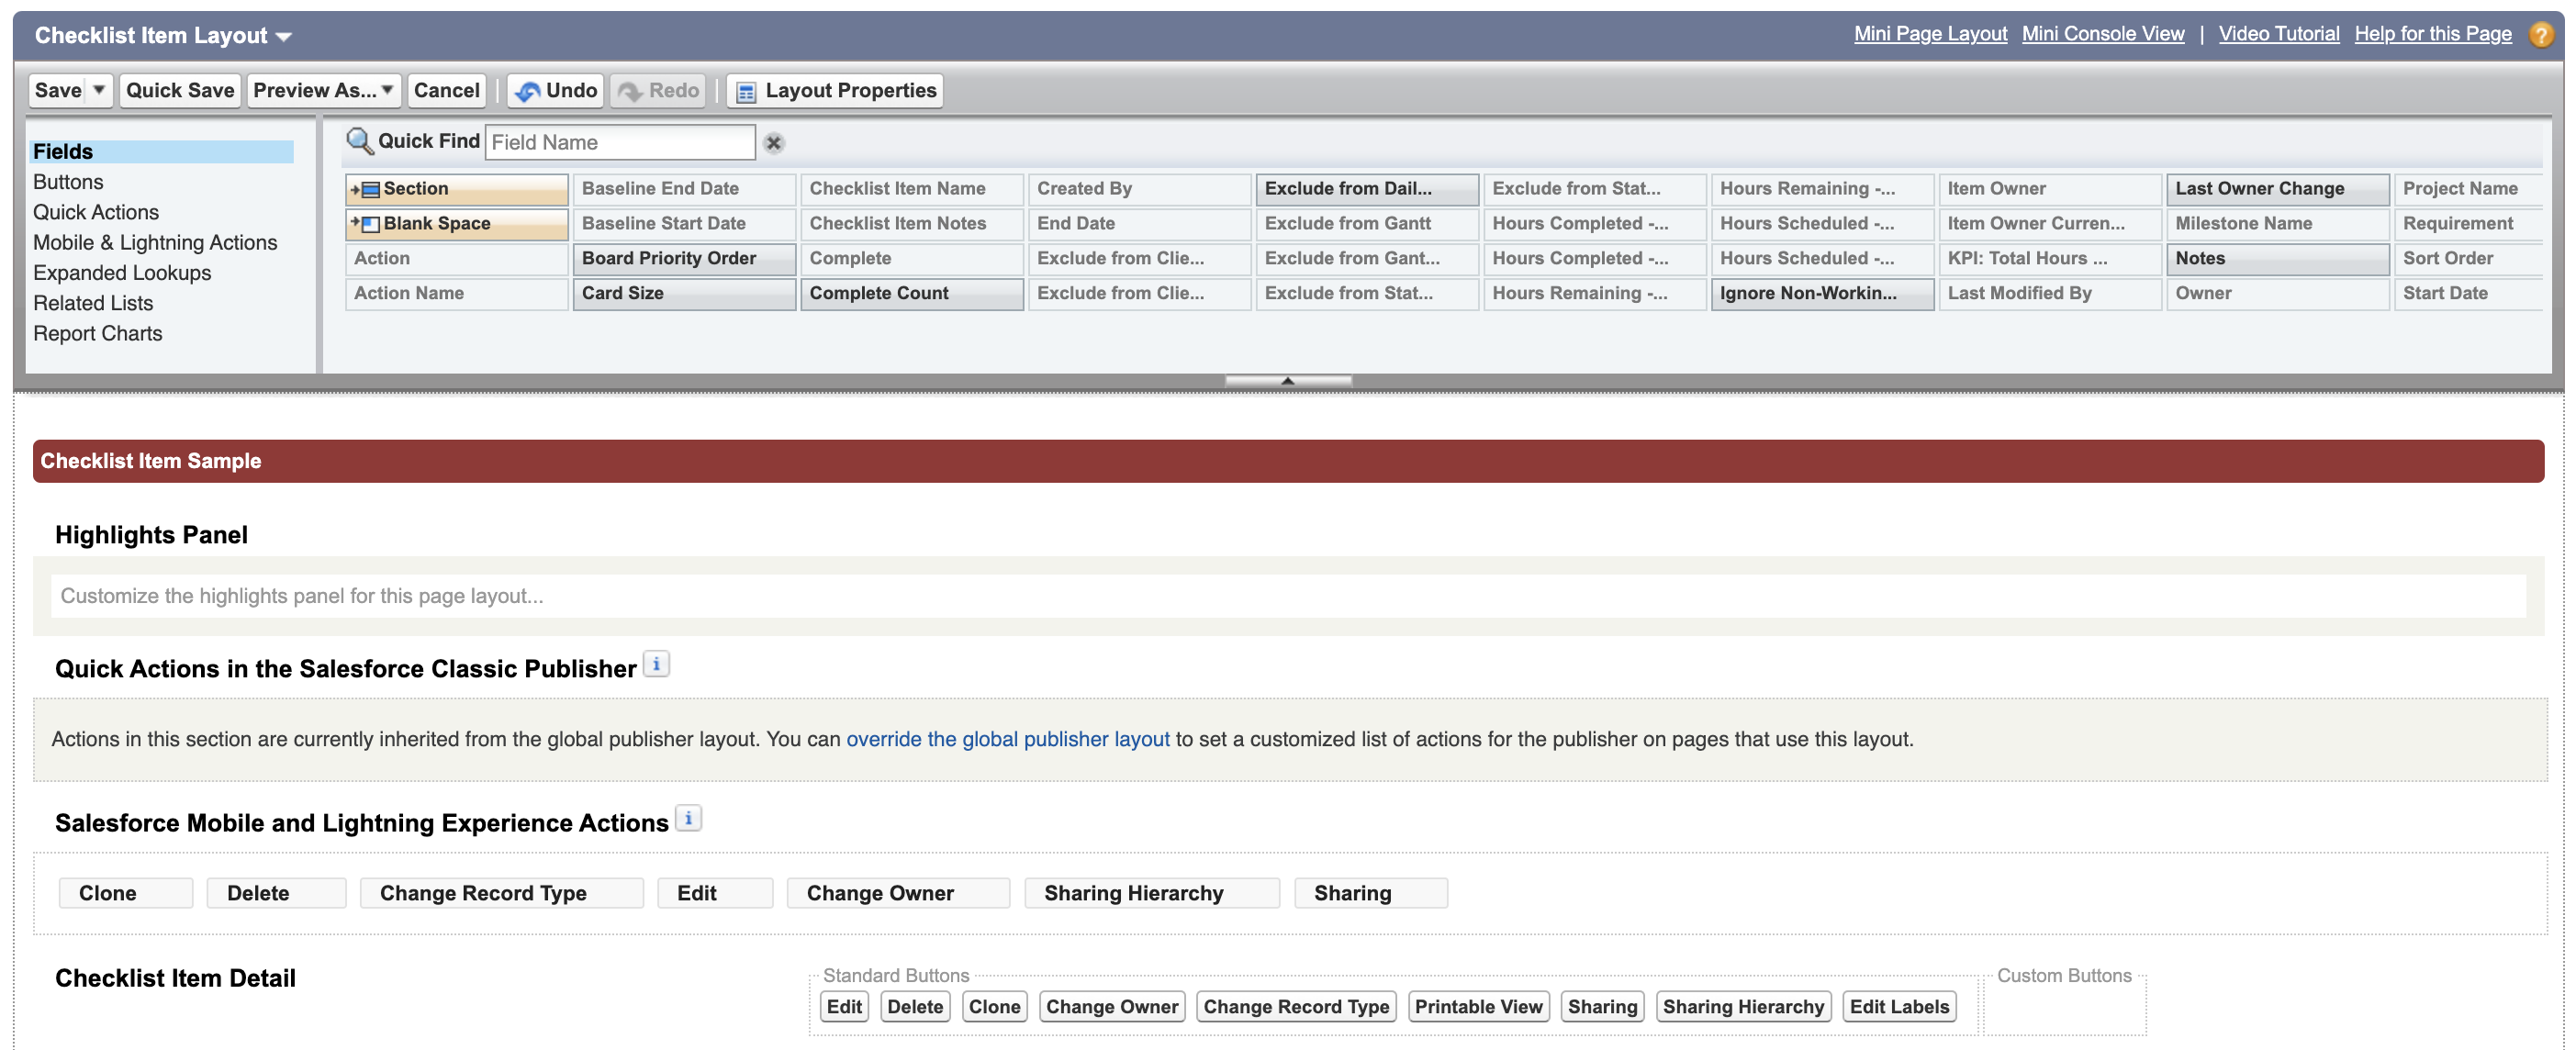
Task: Expand the Checklist Item Layout title dropdown
Action: click(x=283, y=34)
